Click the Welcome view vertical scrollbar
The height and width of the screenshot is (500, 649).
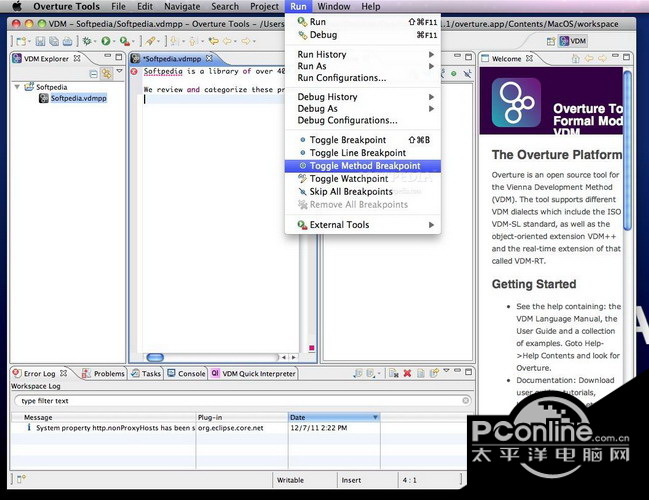click(x=627, y=151)
